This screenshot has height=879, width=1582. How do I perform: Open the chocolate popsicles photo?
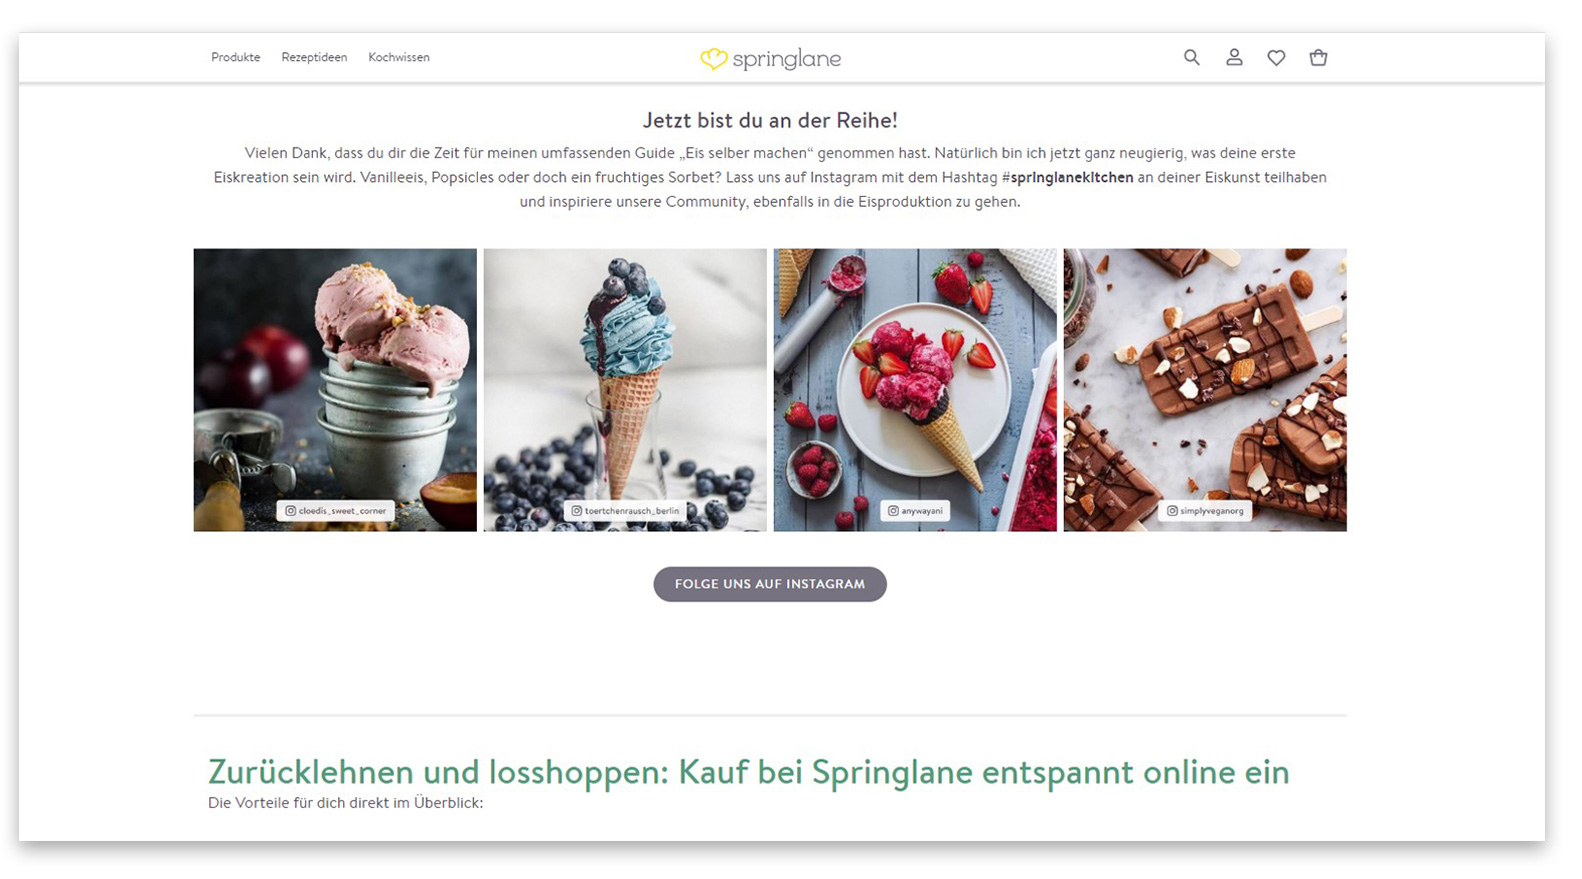click(1205, 390)
